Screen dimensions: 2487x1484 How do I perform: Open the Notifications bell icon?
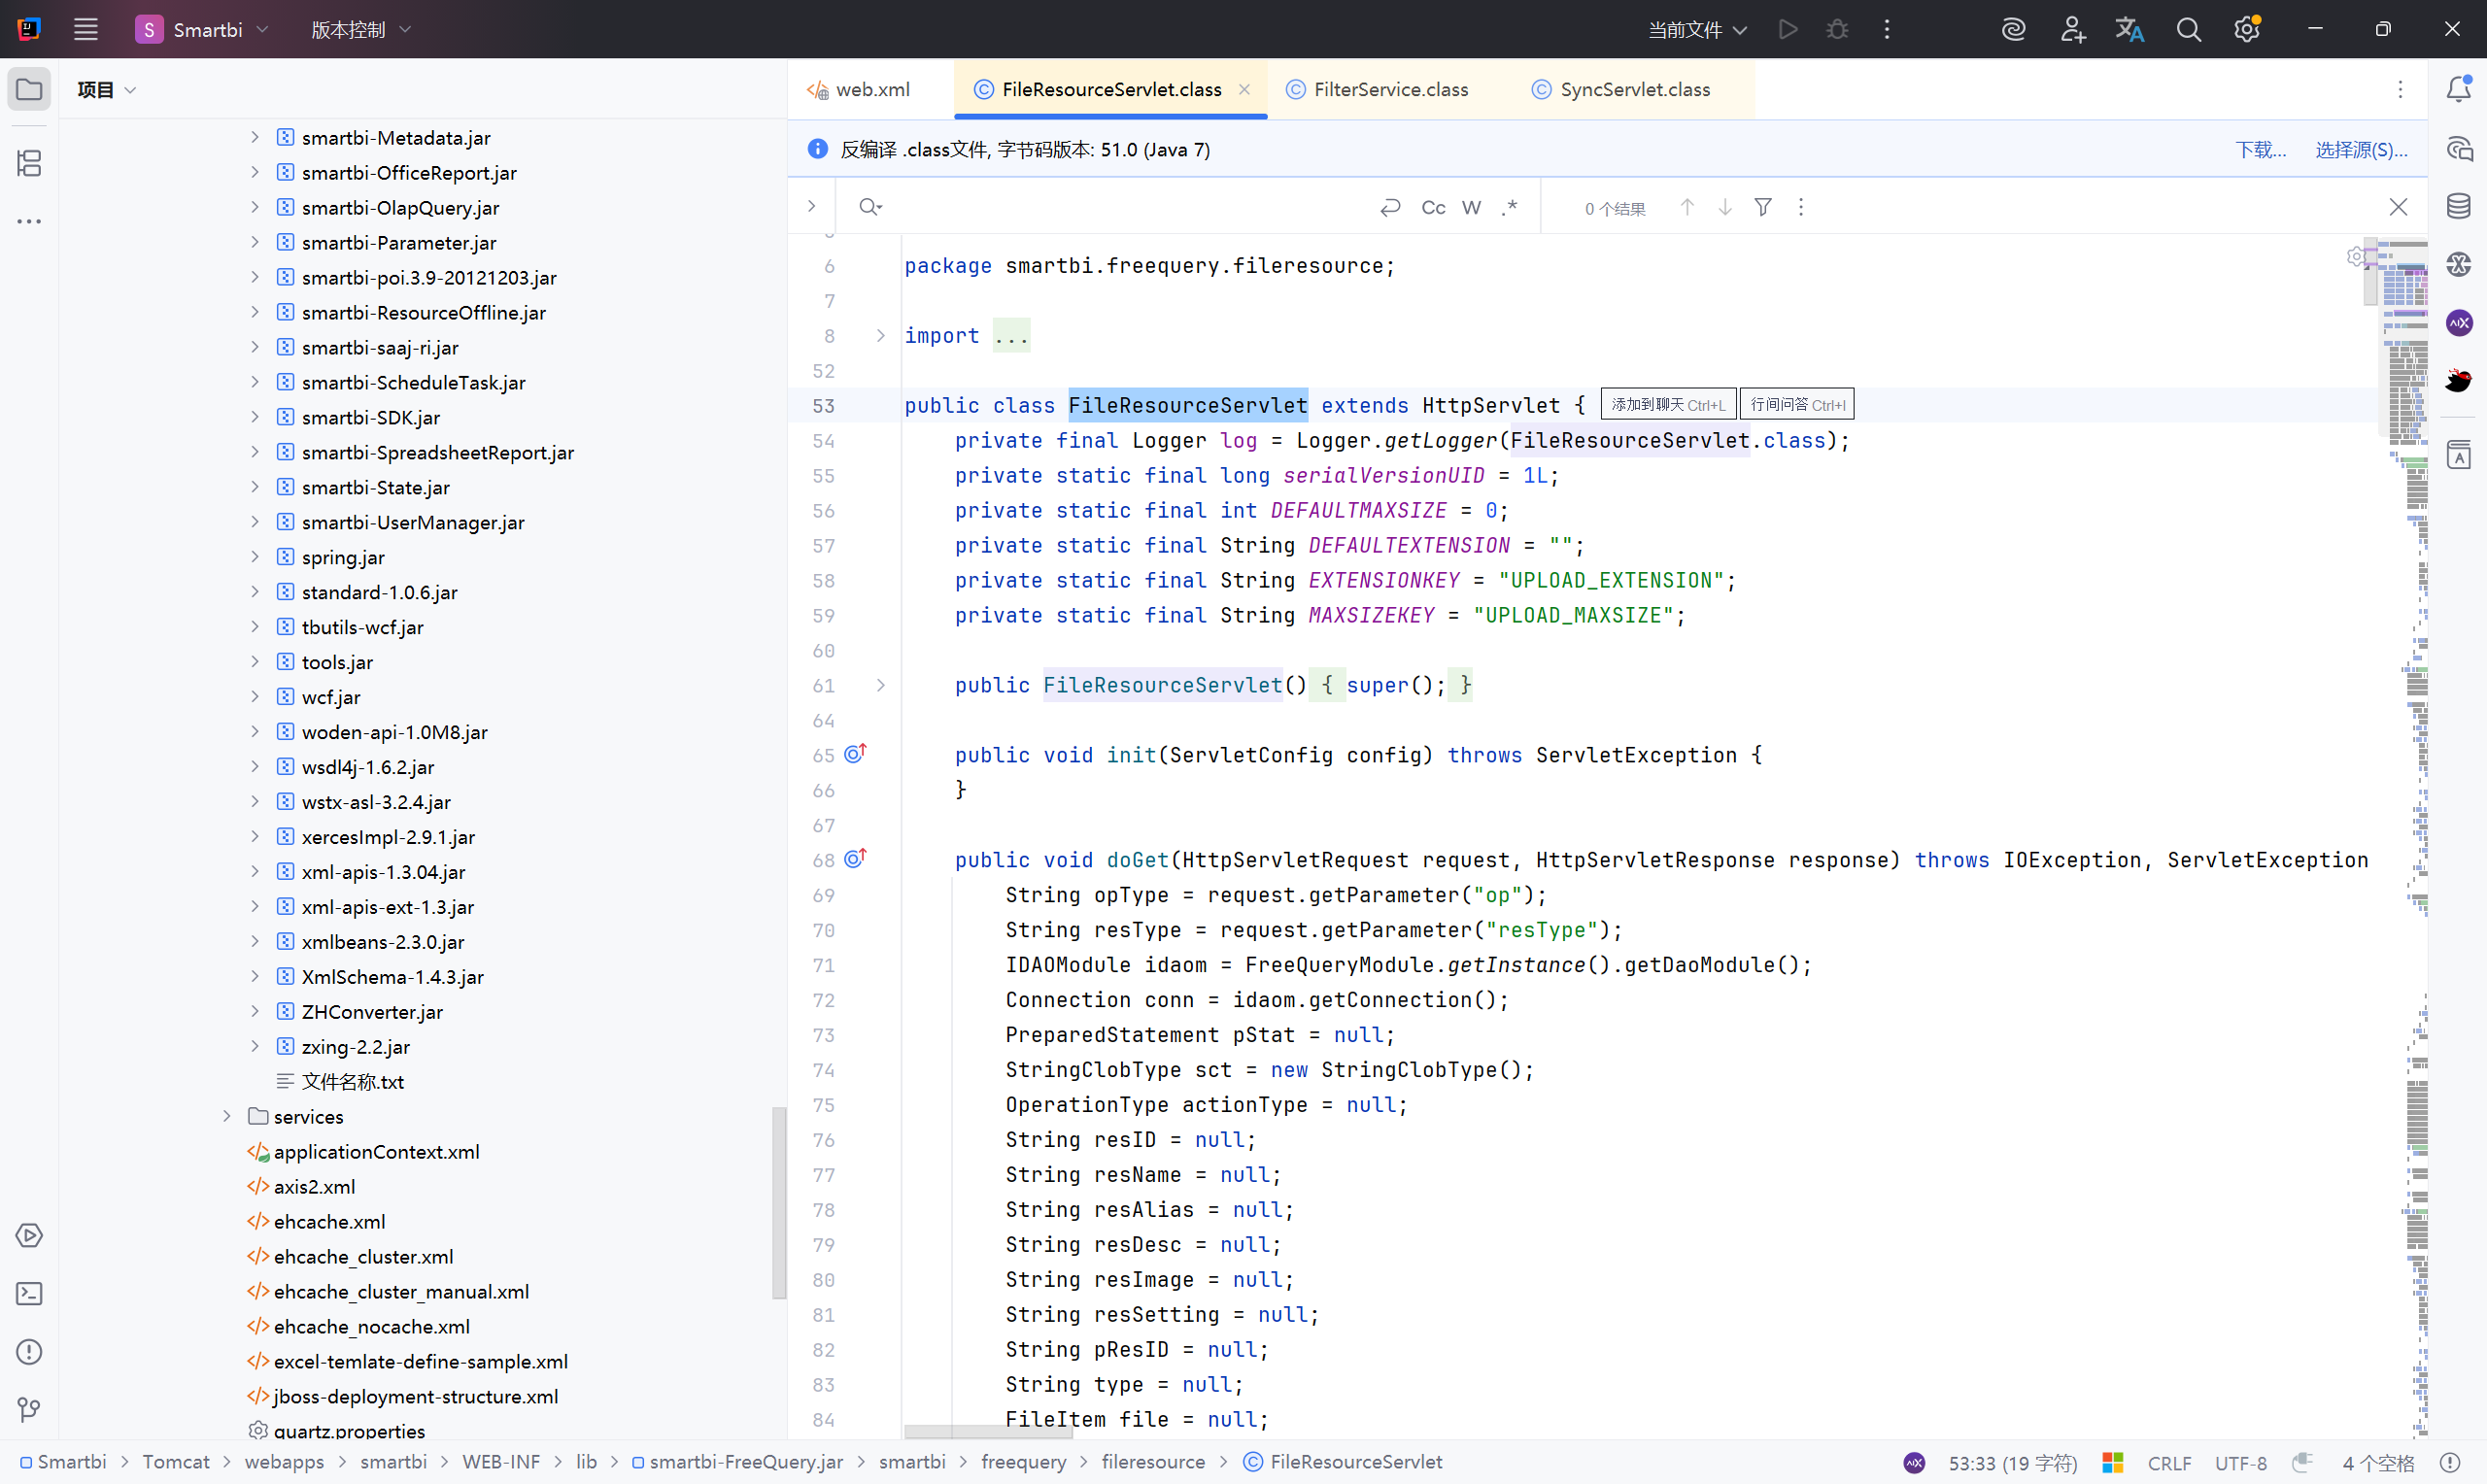point(2459,89)
